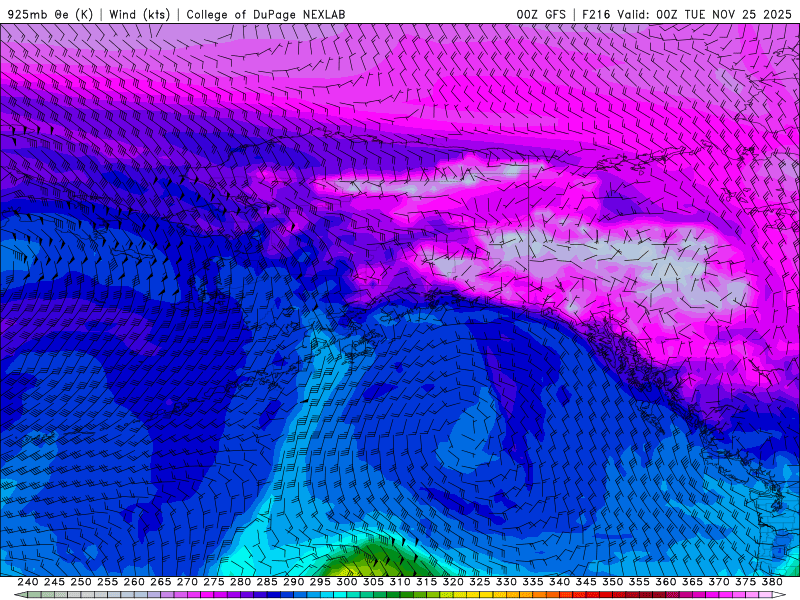Click the "Wind (kts)" header label
Viewport: 800px width, 600px height.
click(x=139, y=14)
